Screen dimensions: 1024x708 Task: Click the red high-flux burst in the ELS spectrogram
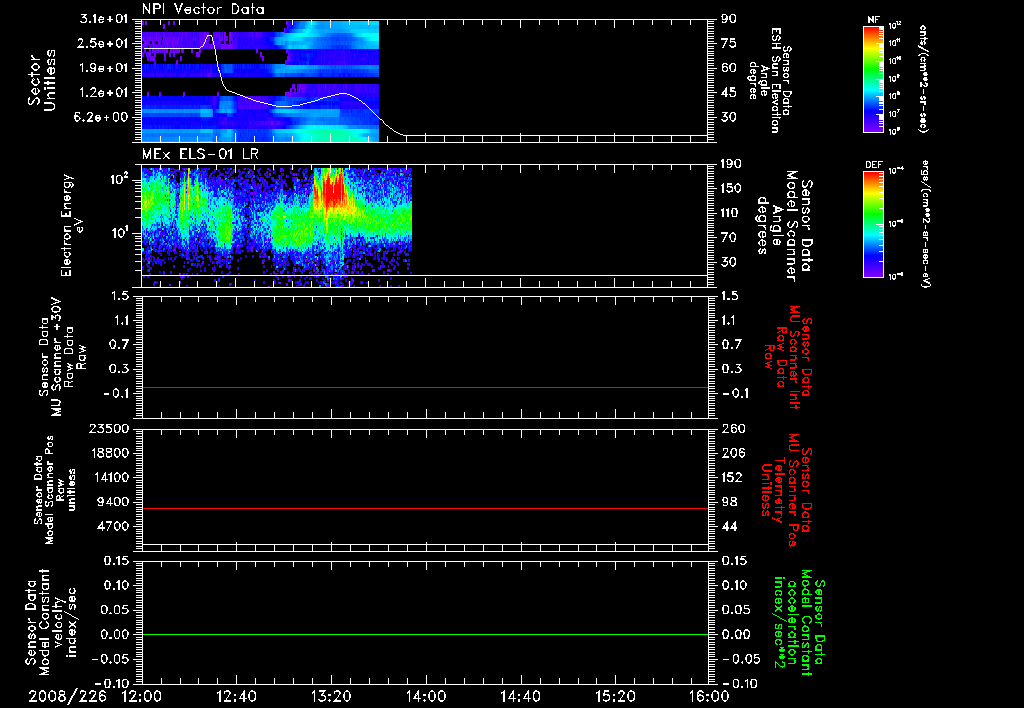332,189
